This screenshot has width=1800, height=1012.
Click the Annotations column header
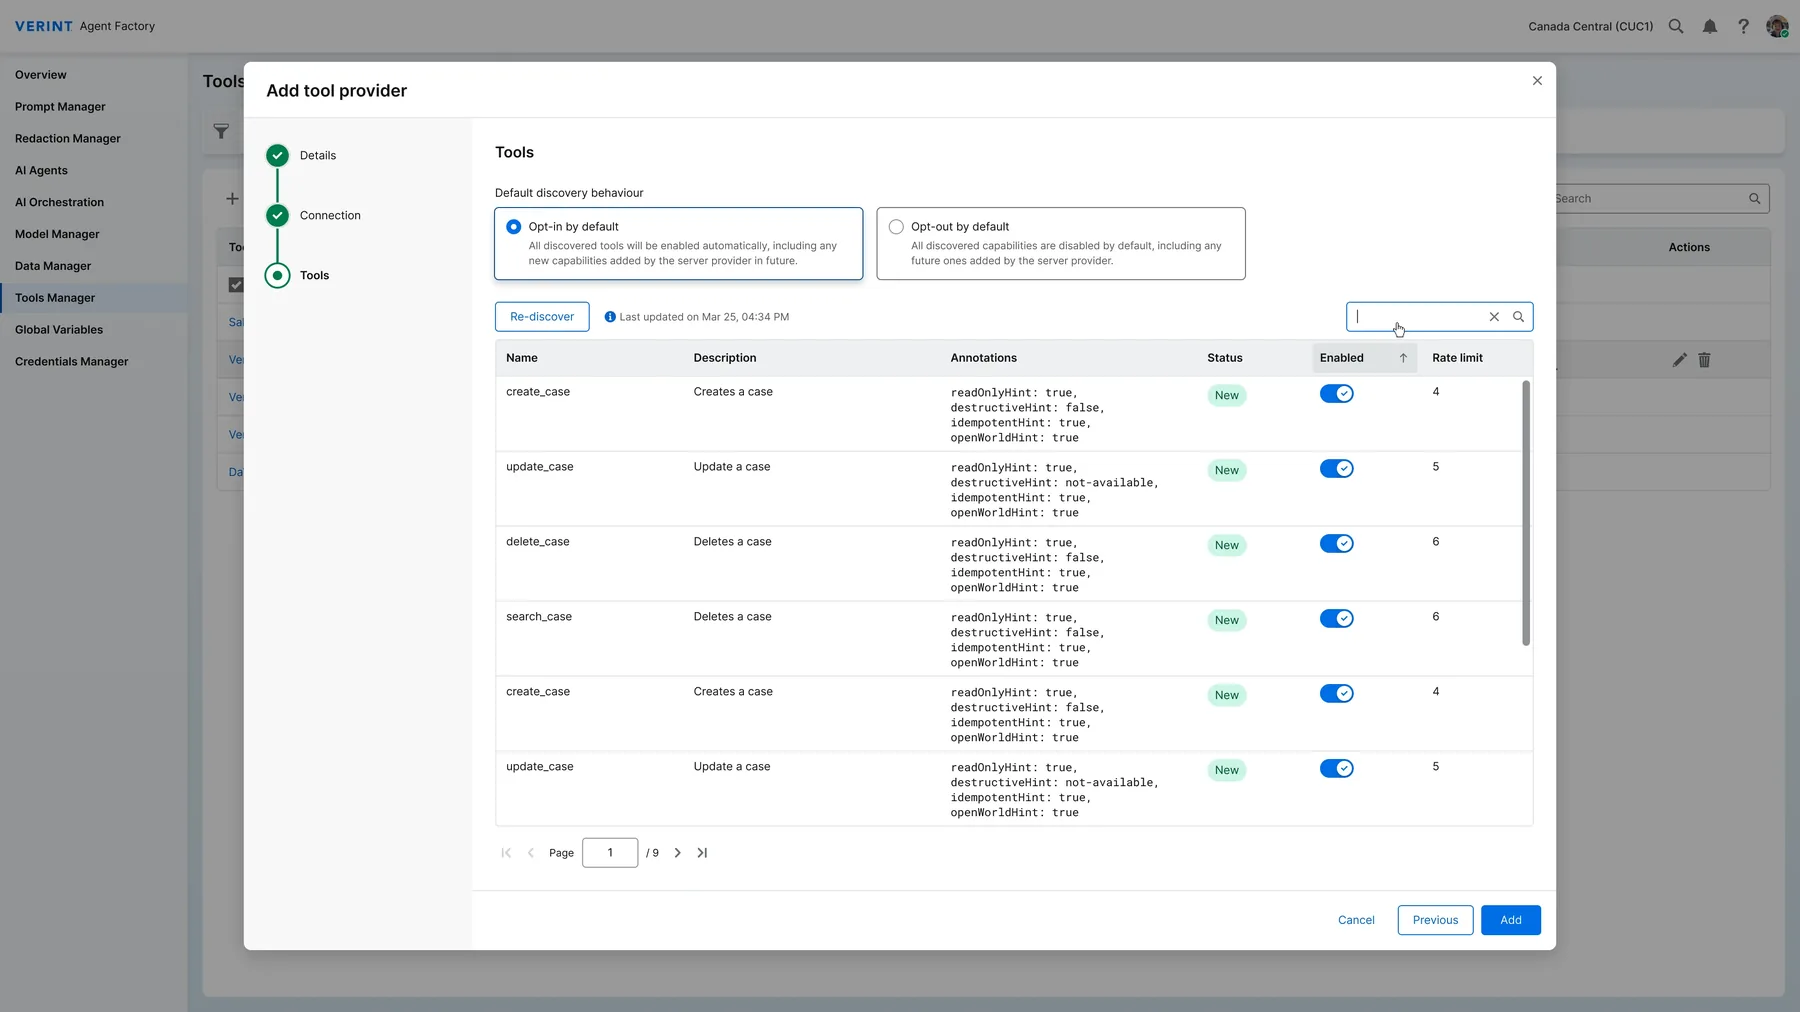coord(984,358)
